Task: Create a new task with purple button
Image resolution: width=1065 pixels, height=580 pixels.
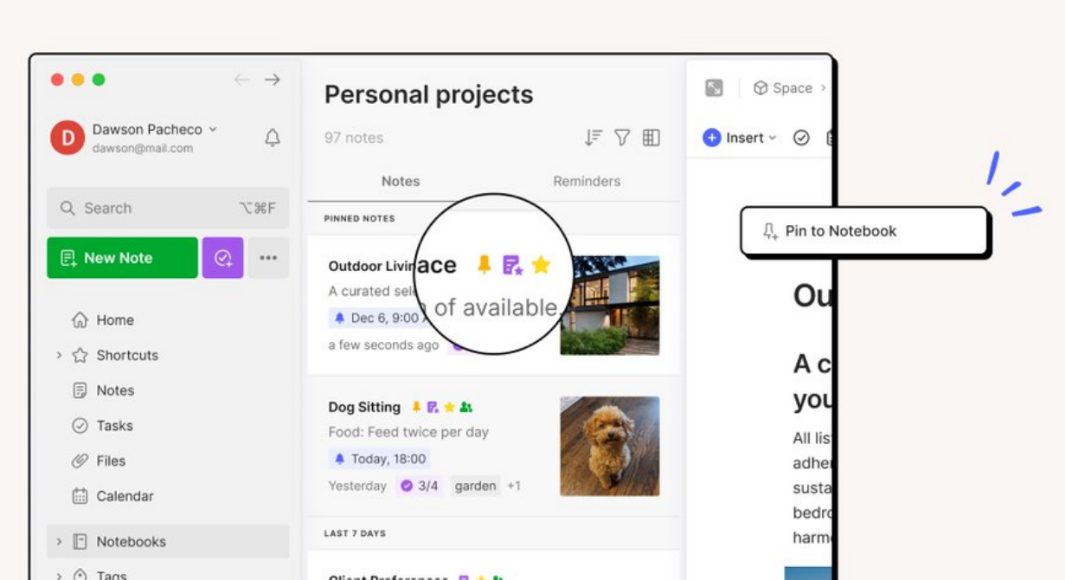Action: coord(223,258)
